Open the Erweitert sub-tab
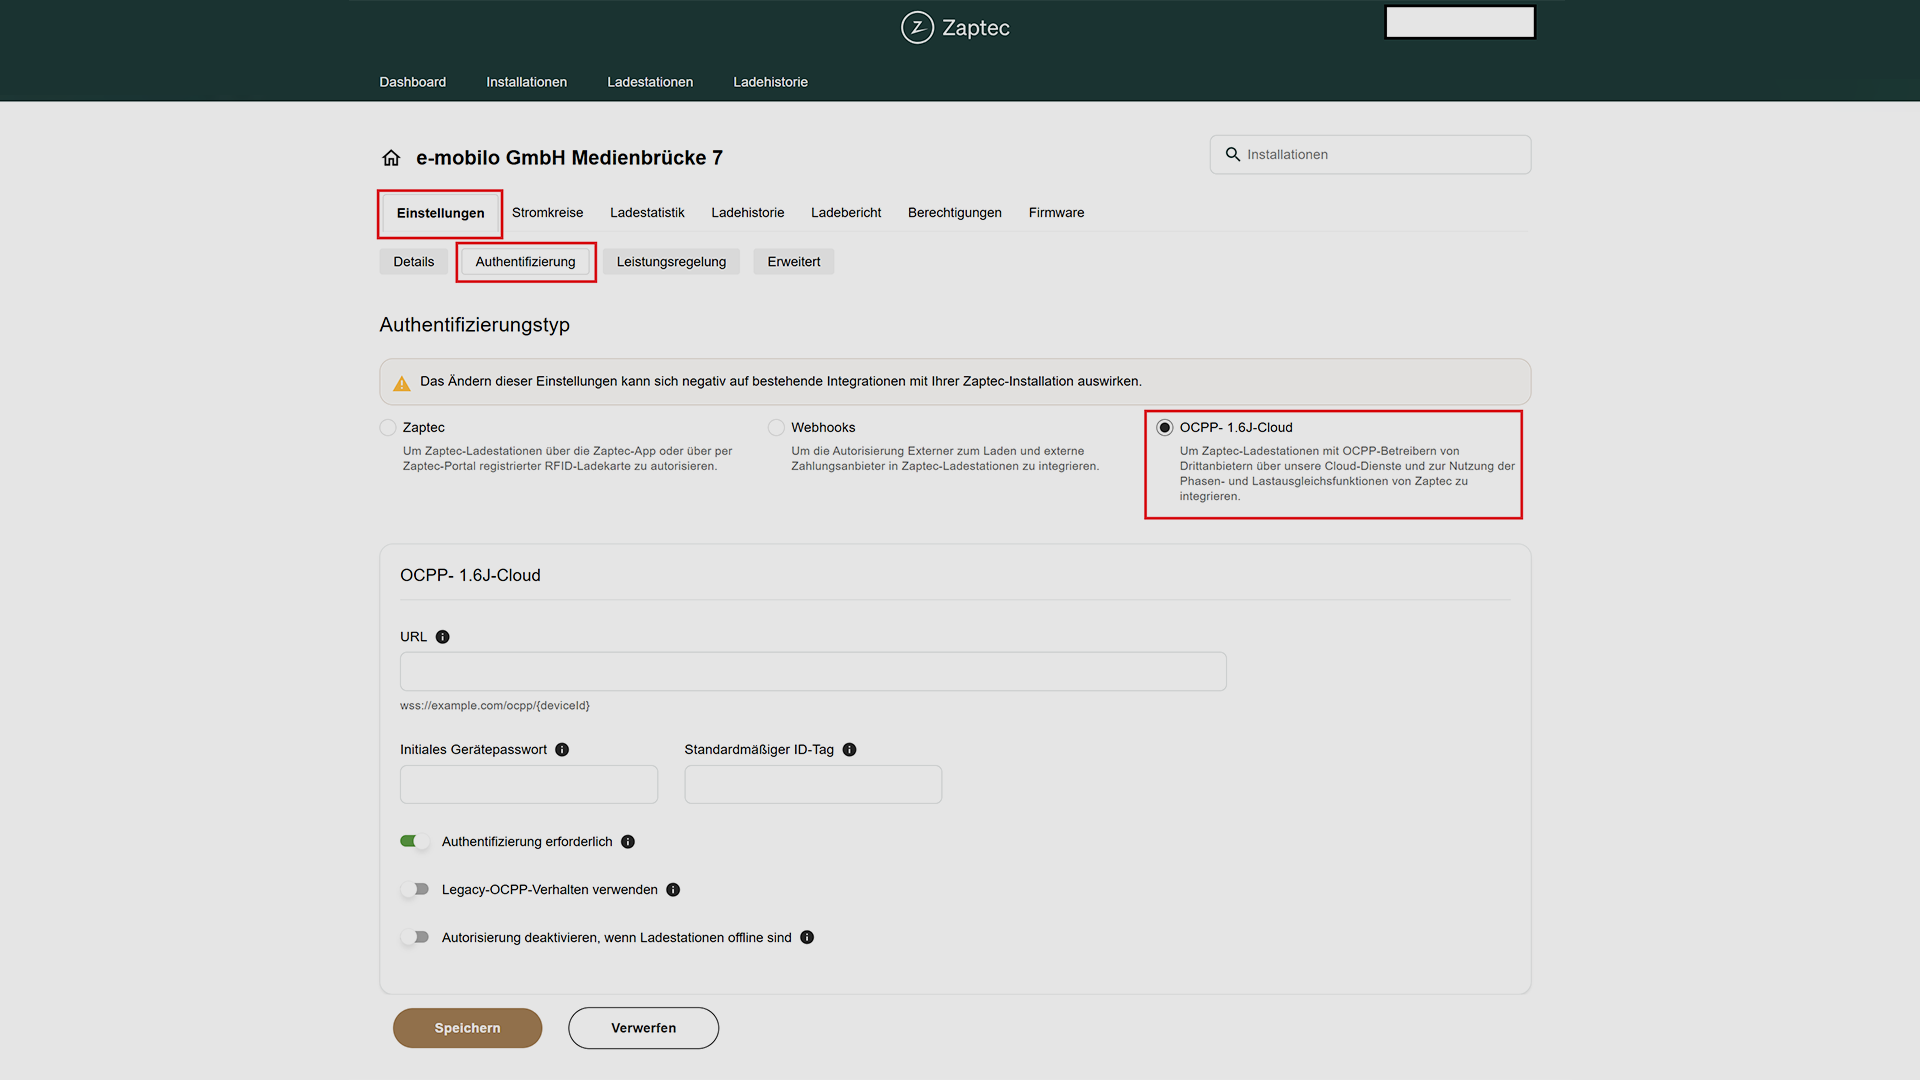The width and height of the screenshot is (1920, 1080). [794, 262]
